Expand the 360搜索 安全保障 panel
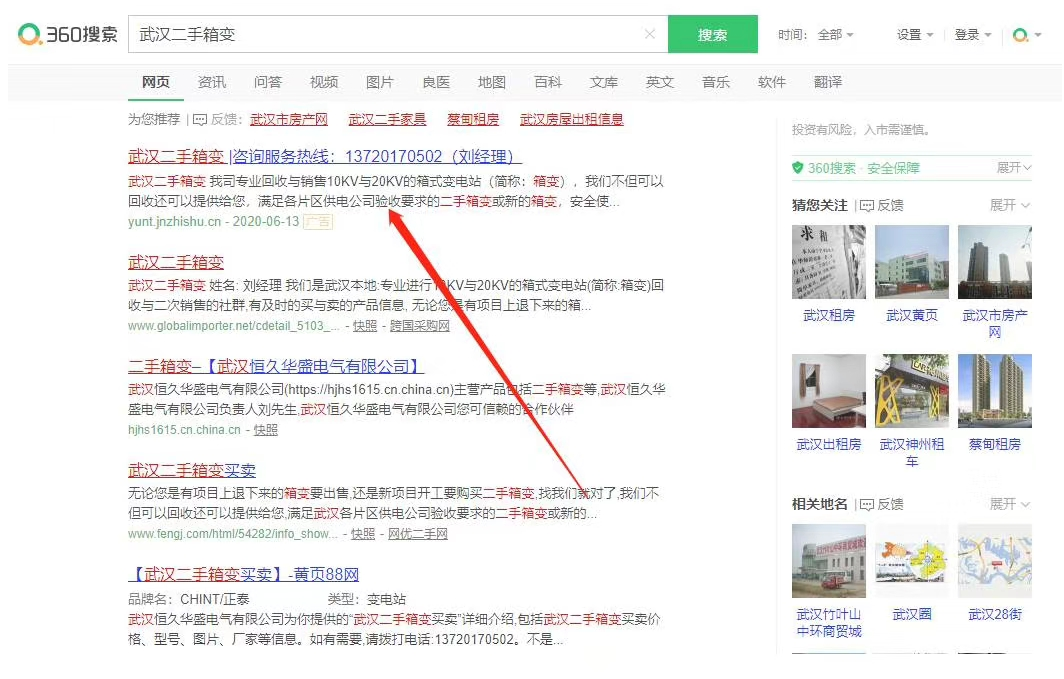The width and height of the screenshot is (1064, 679). (1014, 168)
